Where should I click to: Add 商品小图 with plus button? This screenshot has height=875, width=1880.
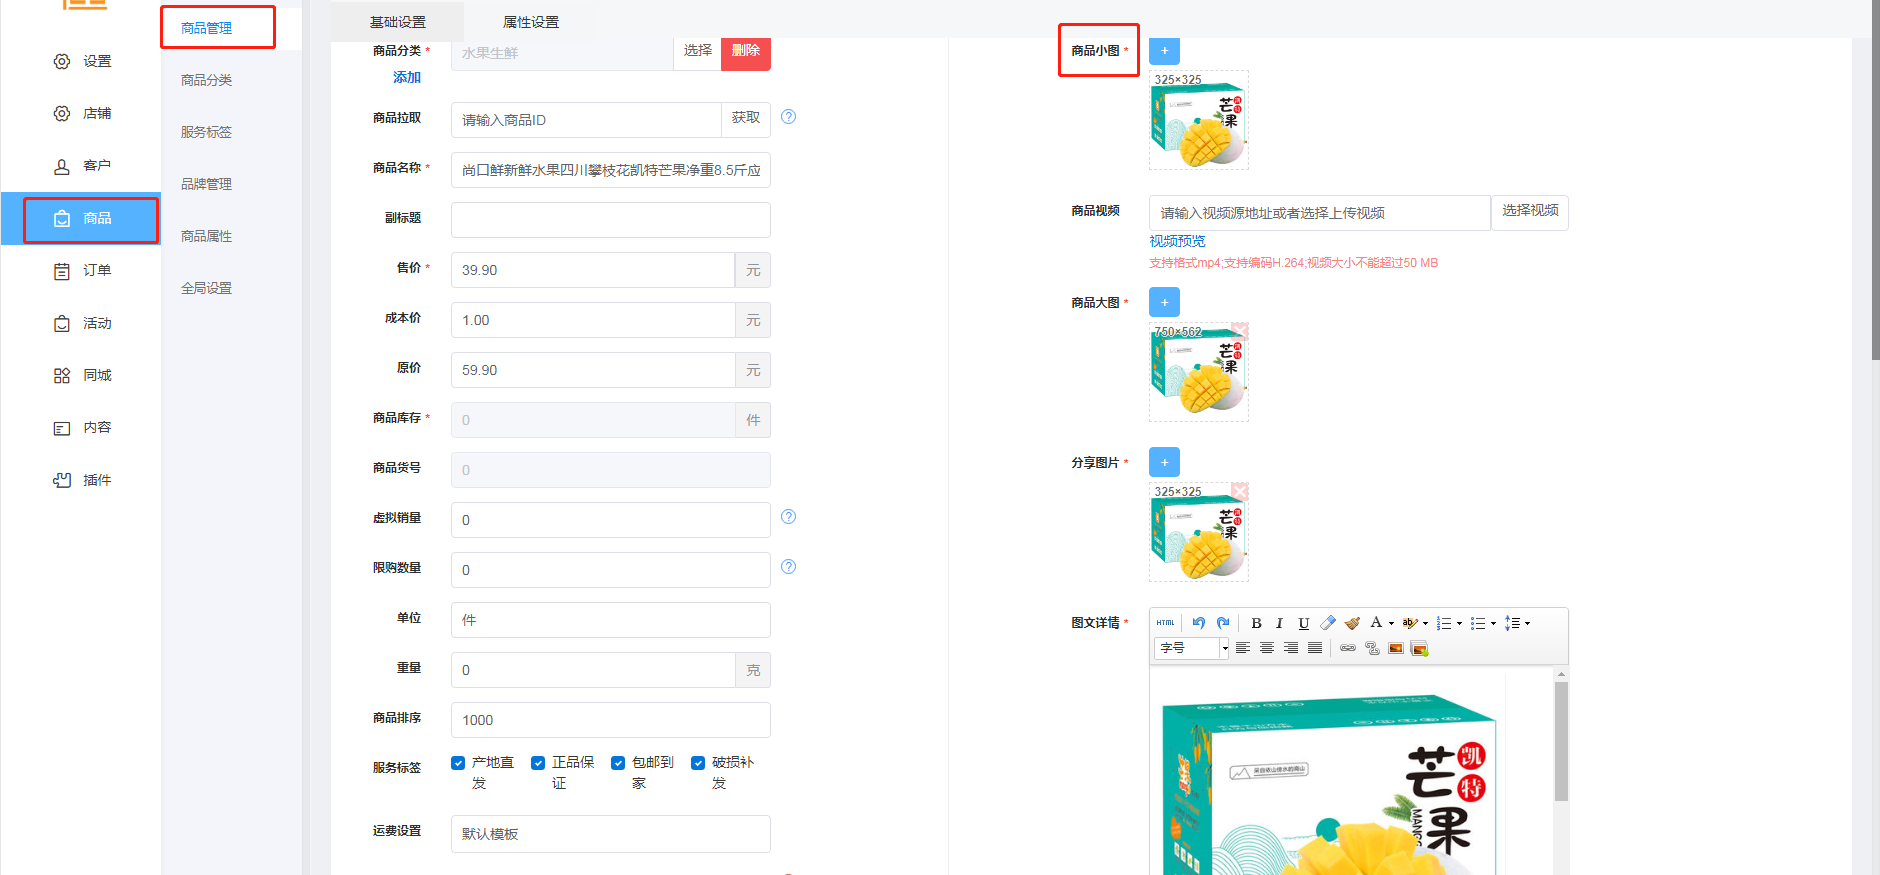coord(1164,51)
